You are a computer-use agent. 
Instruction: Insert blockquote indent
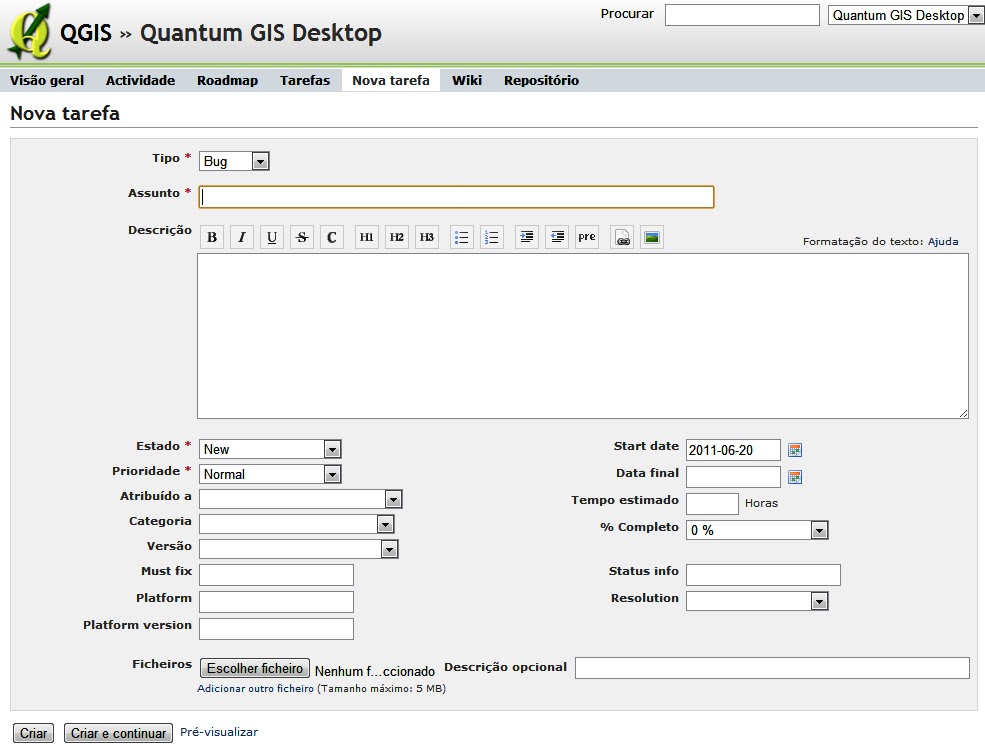tap(526, 238)
